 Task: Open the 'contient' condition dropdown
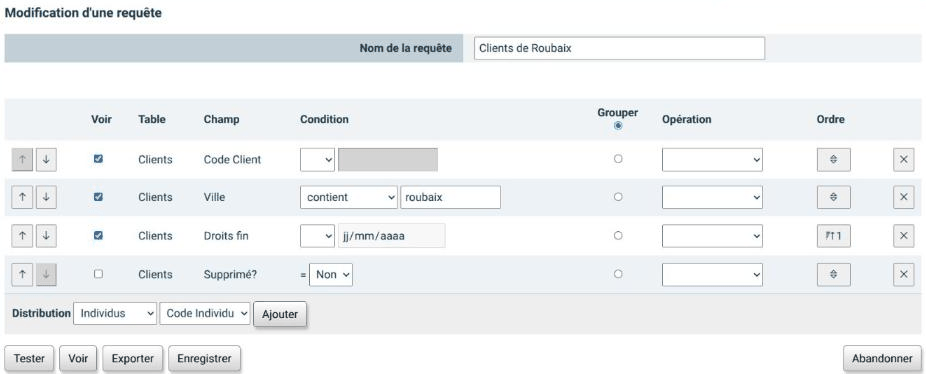tap(349, 197)
